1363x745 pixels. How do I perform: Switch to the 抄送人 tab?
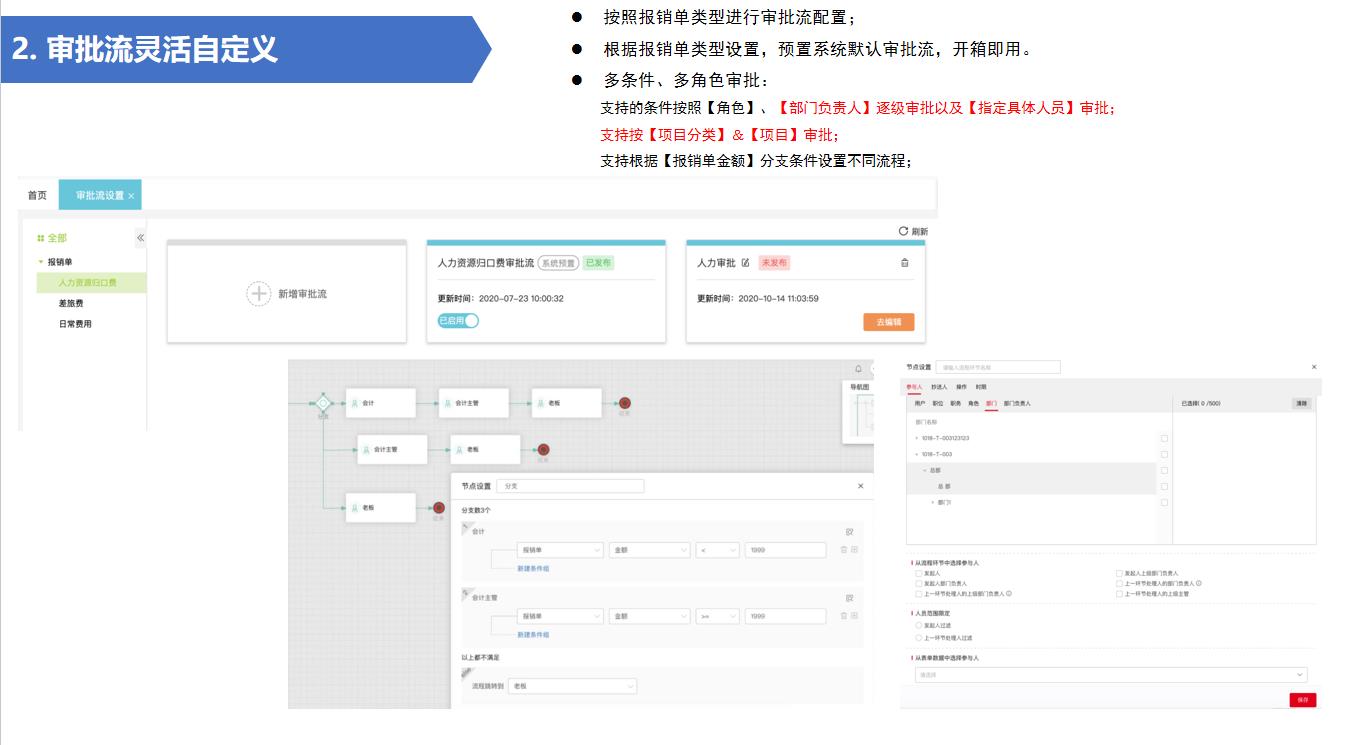tap(938, 386)
